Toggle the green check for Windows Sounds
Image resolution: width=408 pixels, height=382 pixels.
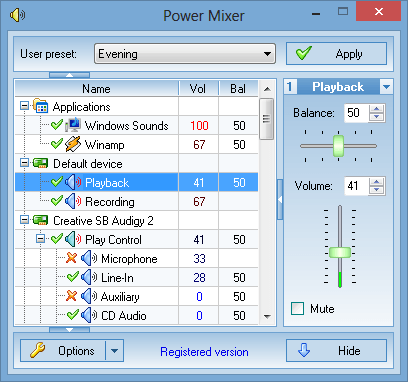coord(57,125)
